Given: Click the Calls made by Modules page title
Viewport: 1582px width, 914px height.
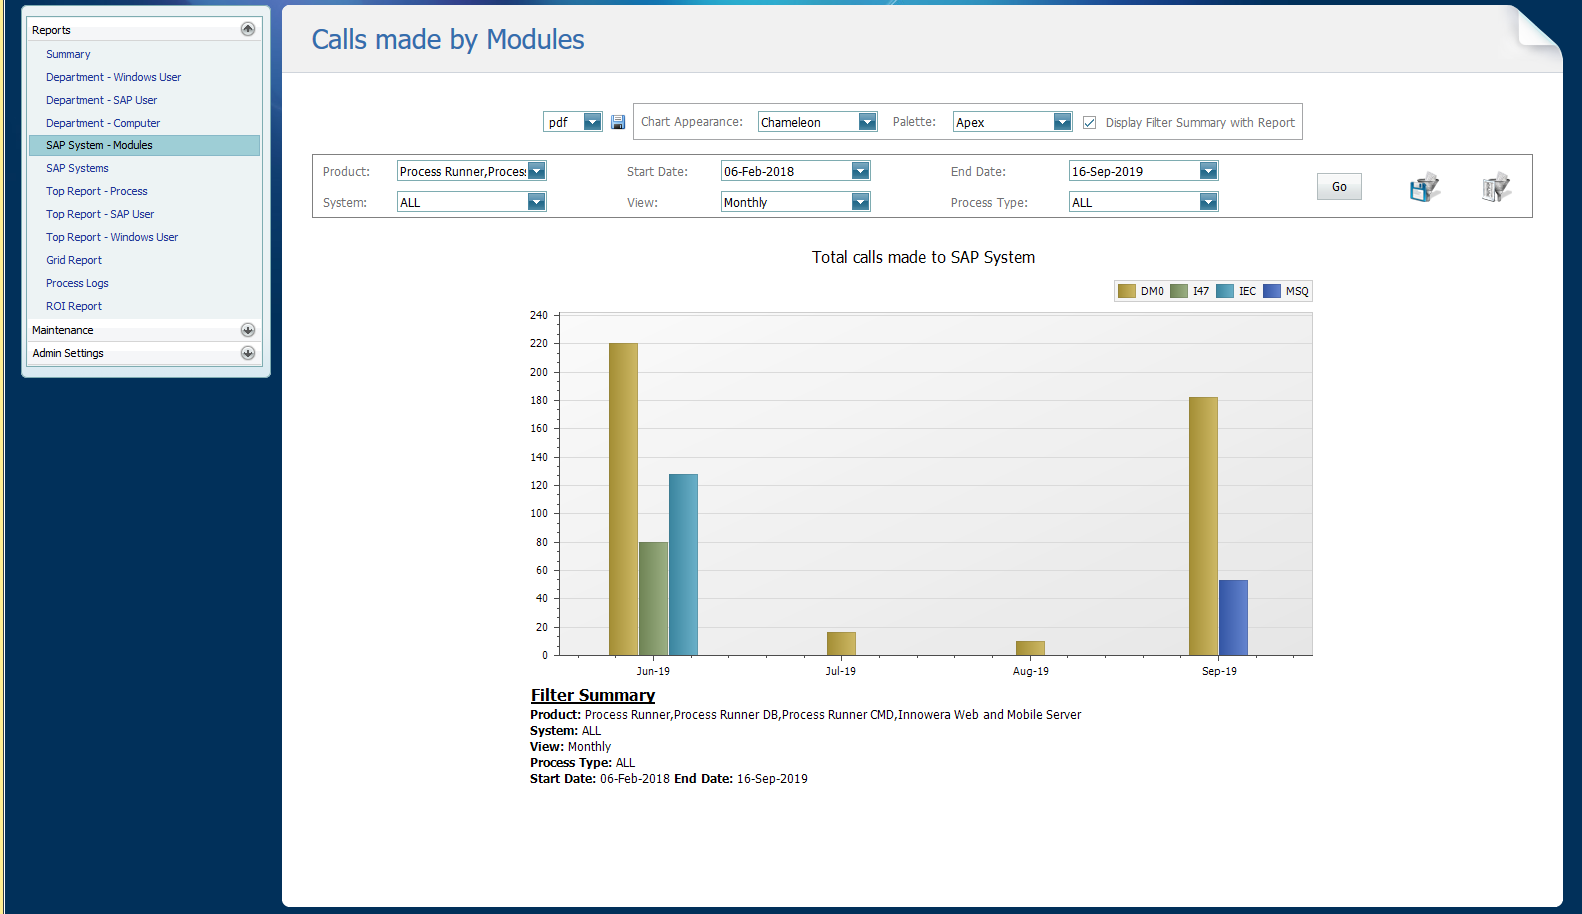Looking at the screenshot, I should tap(448, 39).
